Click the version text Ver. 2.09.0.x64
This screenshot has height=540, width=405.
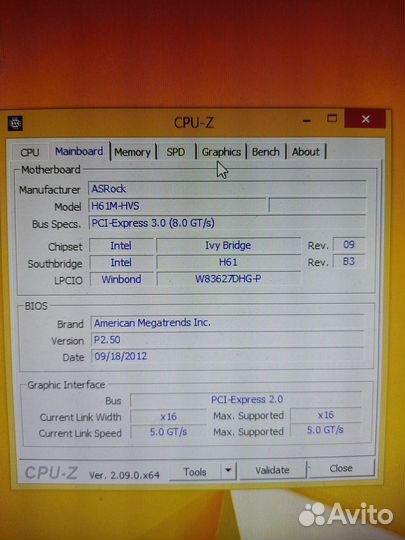[x=124, y=476]
